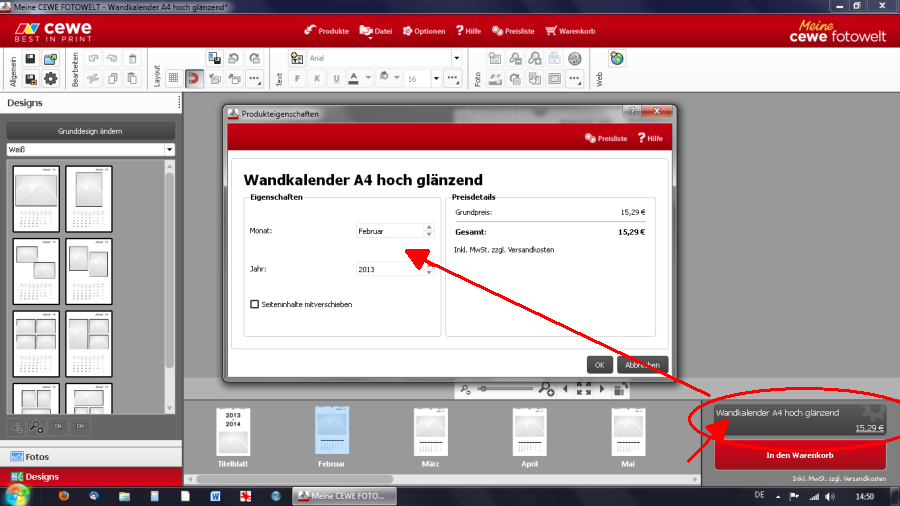Click the globe Web icon
Image resolution: width=900 pixels, height=506 pixels.
(617, 59)
